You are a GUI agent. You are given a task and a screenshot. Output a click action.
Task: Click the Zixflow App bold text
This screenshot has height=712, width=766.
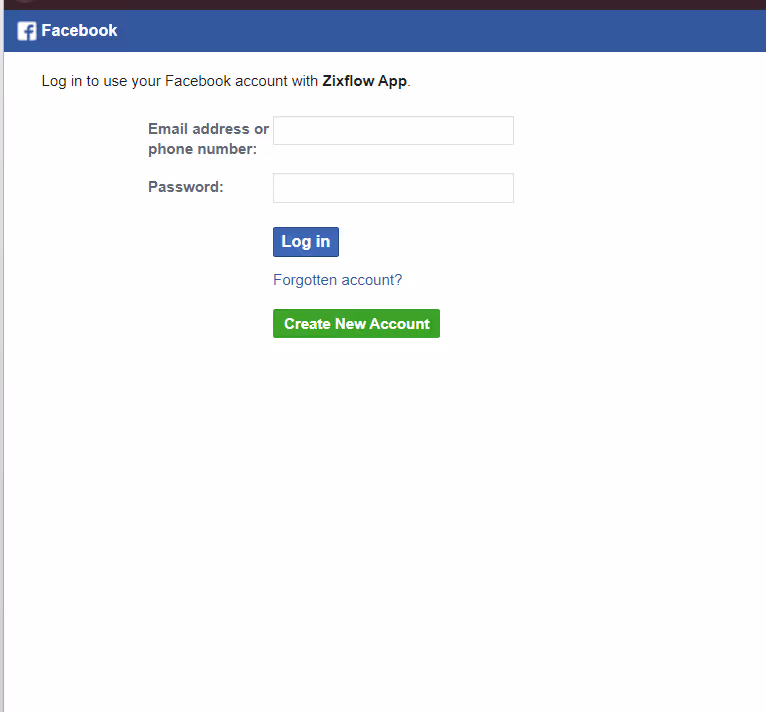click(x=364, y=81)
